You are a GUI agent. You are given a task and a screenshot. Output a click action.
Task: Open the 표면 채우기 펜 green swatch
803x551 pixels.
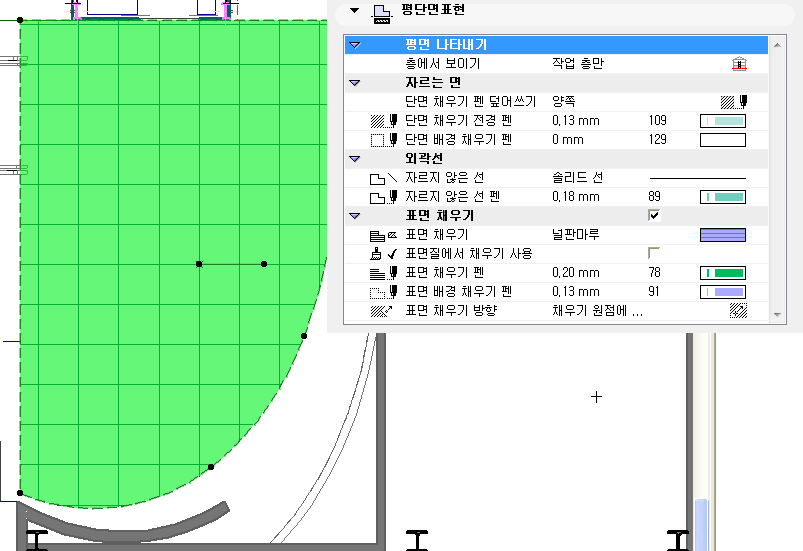click(x=723, y=273)
